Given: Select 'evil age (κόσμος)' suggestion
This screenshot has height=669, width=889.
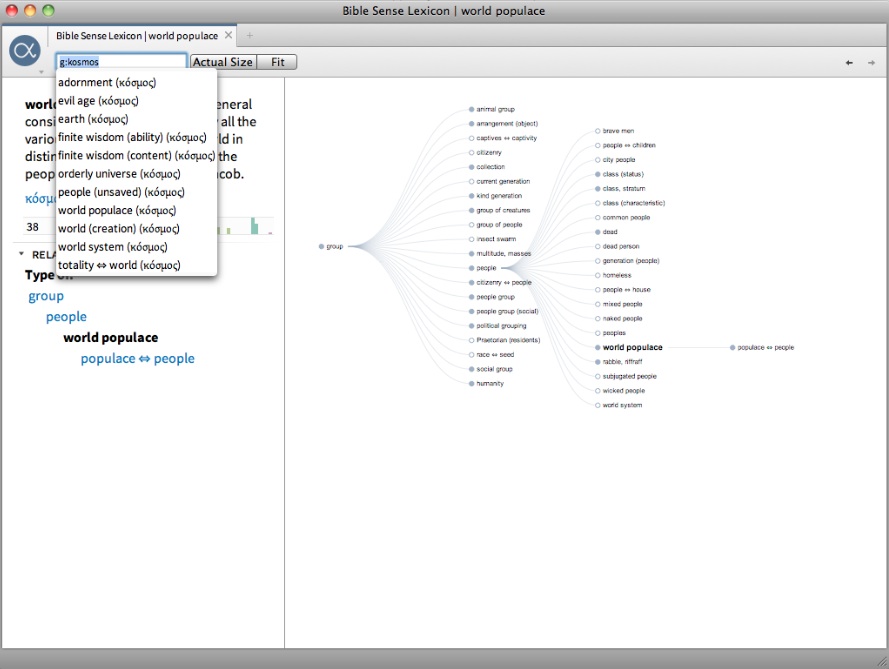Looking at the screenshot, I should tap(98, 101).
